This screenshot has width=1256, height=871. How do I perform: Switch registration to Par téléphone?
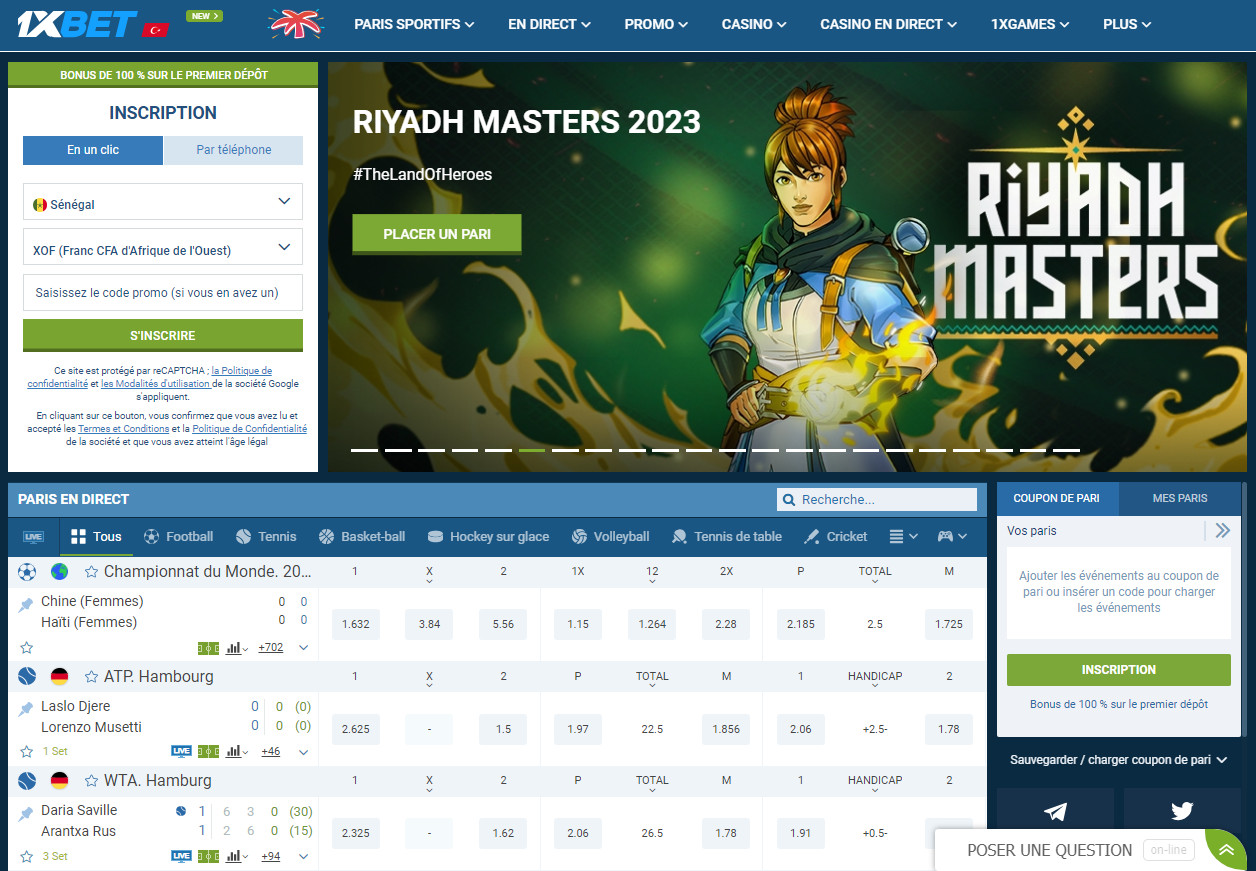(233, 150)
